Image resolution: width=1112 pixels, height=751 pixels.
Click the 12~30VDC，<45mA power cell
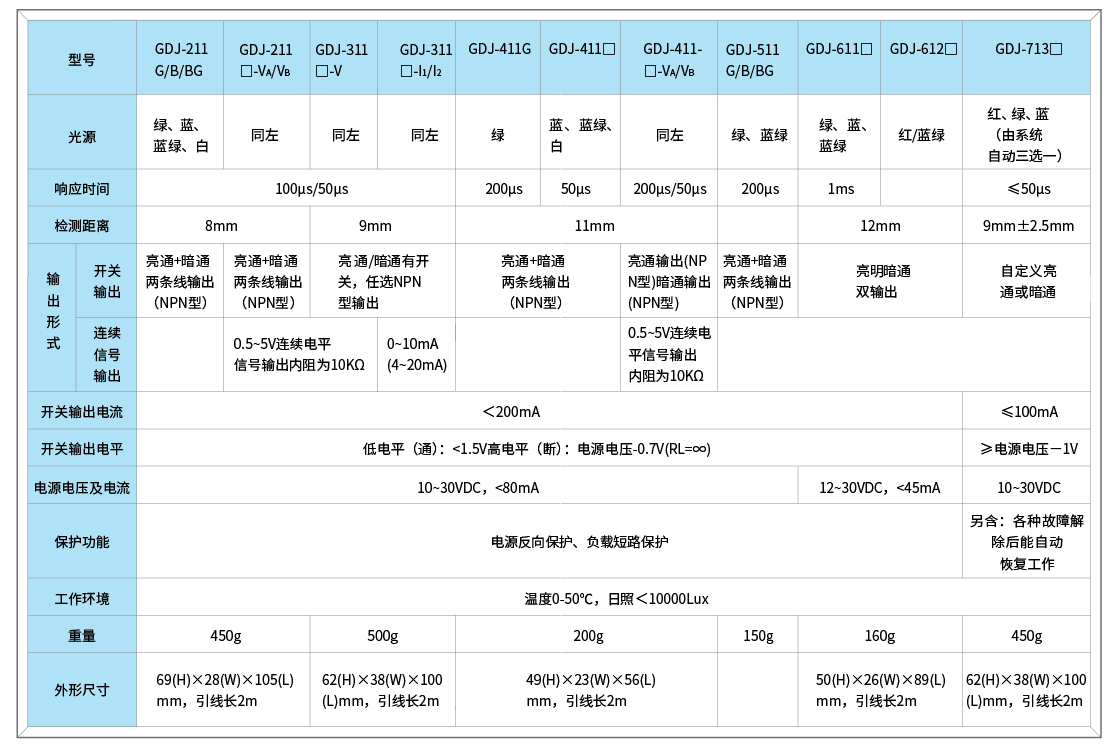point(880,488)
